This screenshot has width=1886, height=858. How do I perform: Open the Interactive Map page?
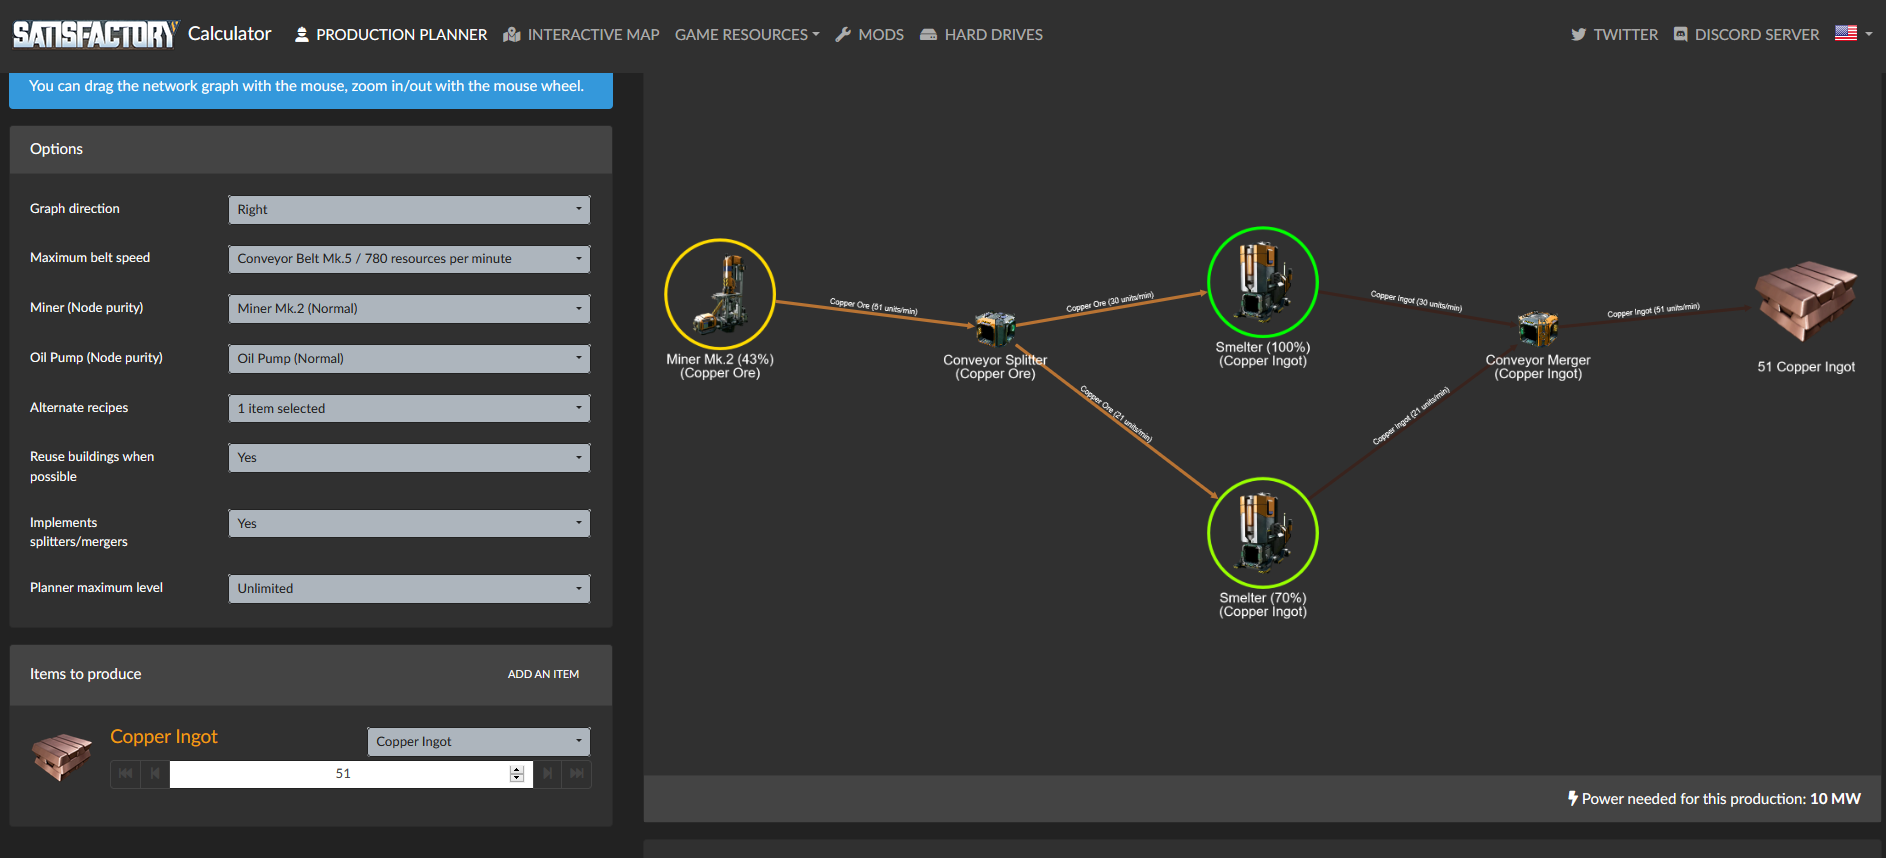[581, 34]
